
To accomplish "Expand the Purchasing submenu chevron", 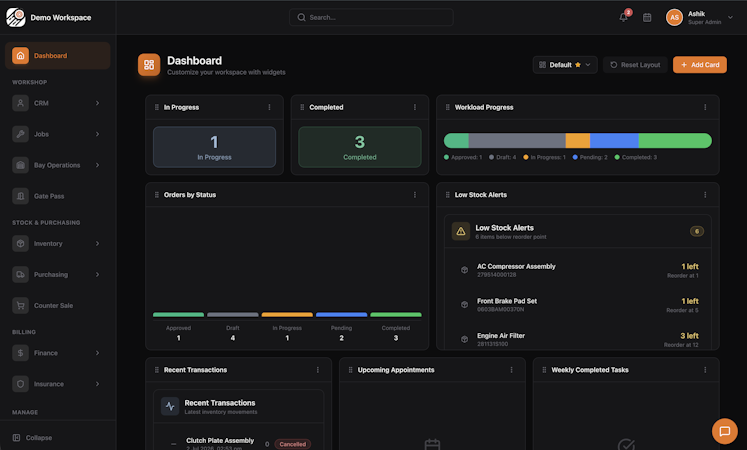I will pos(98,274).
